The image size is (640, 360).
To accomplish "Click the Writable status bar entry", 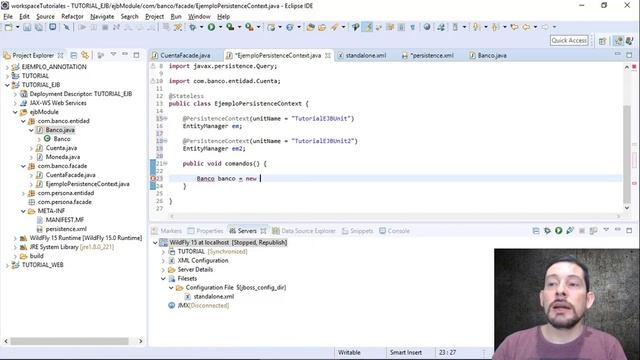I will [349, 352].
